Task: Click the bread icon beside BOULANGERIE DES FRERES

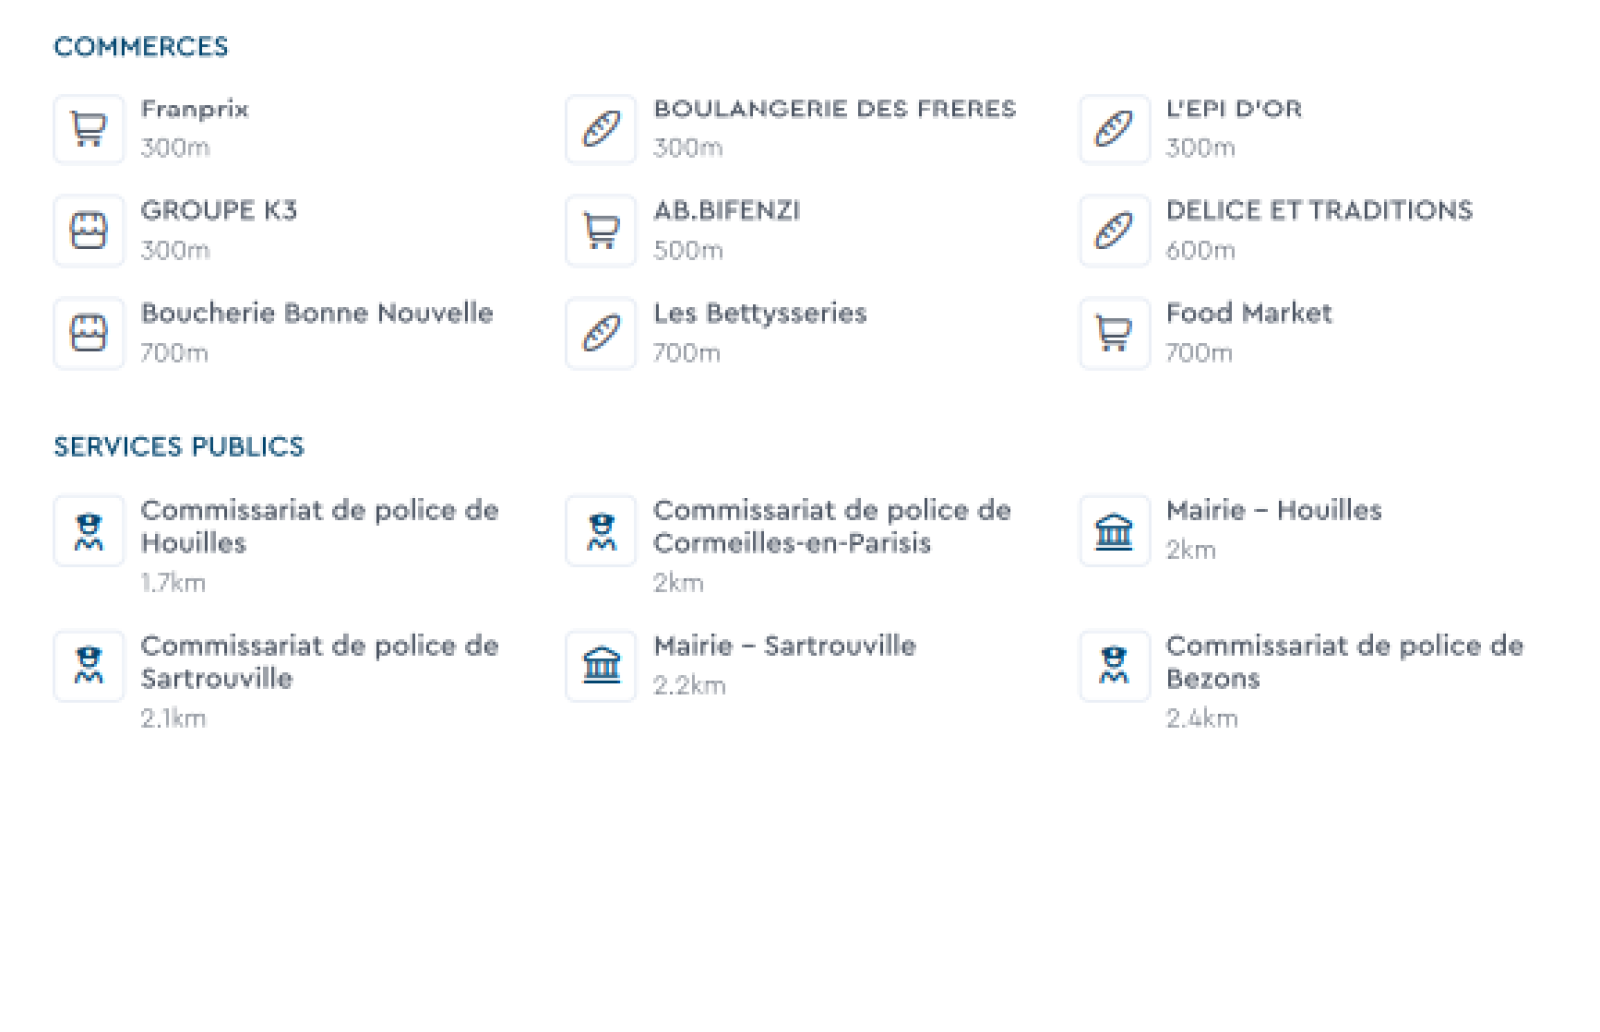Action: coord(601,129)
